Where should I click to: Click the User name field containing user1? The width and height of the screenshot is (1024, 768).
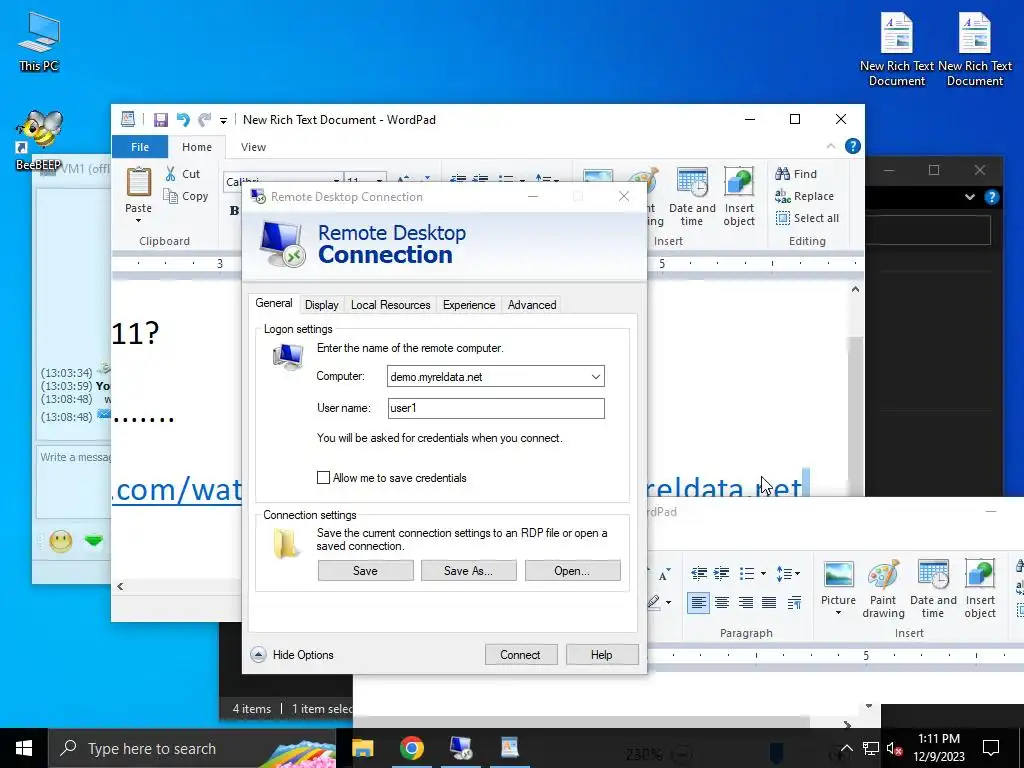coord(496,408)
